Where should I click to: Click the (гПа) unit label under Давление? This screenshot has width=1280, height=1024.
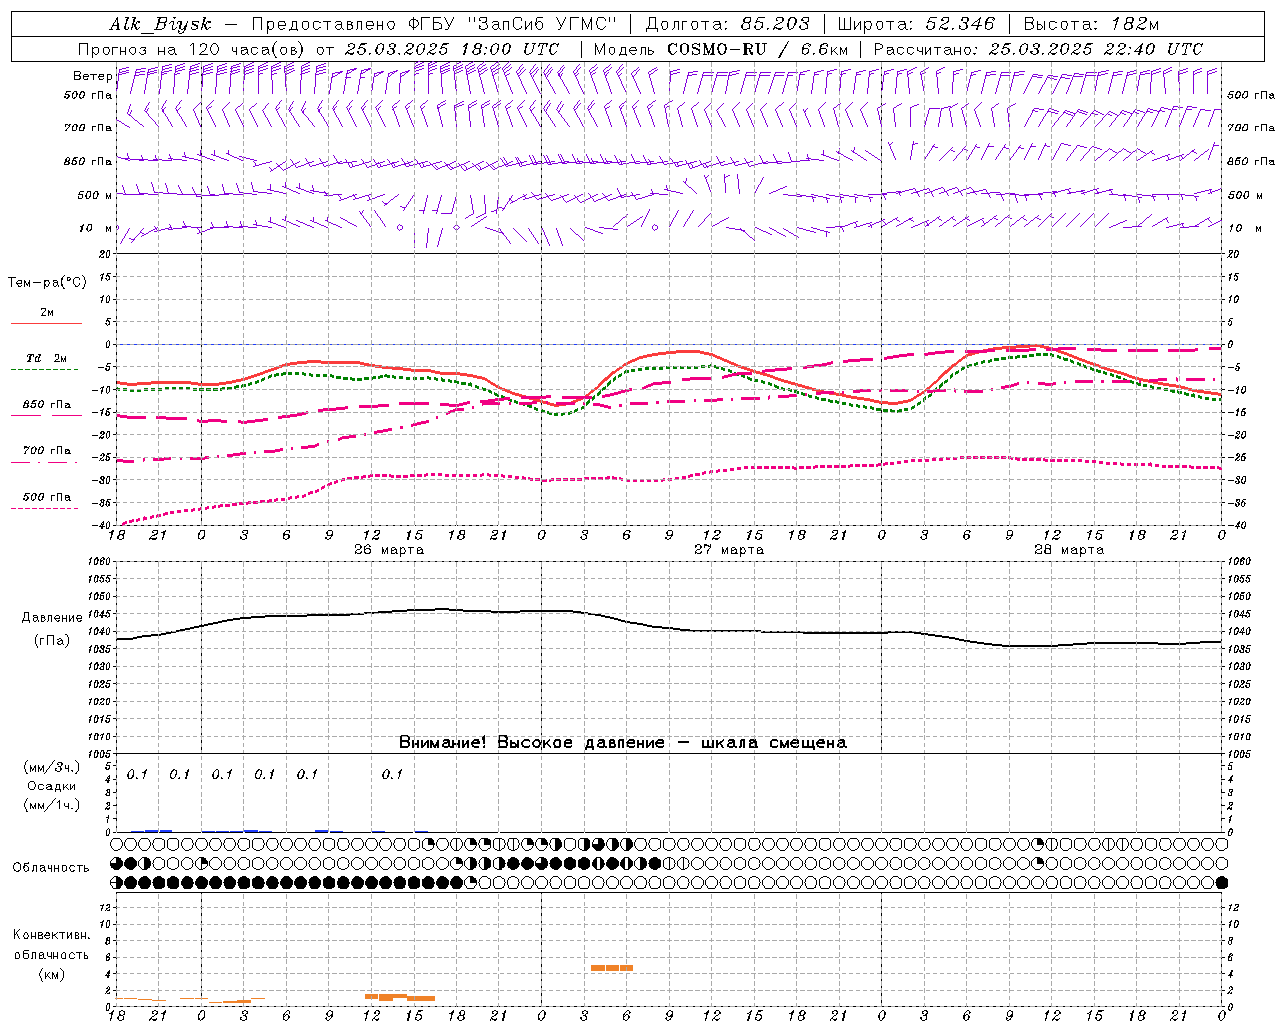52,641
